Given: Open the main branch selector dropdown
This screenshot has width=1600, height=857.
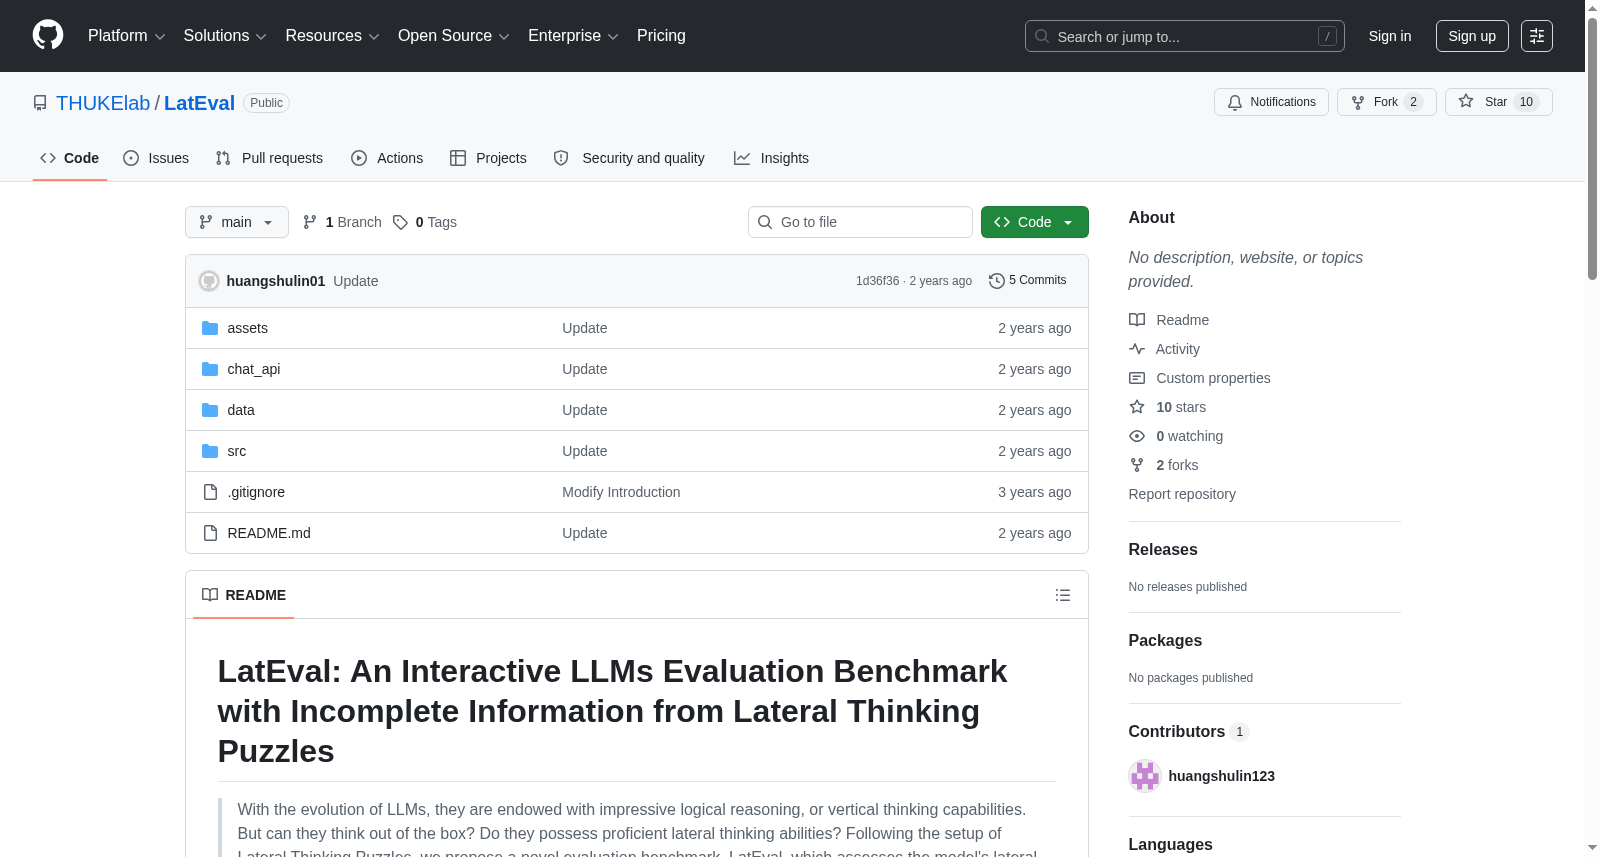Looking at the screenshot, I should [237, 222].
